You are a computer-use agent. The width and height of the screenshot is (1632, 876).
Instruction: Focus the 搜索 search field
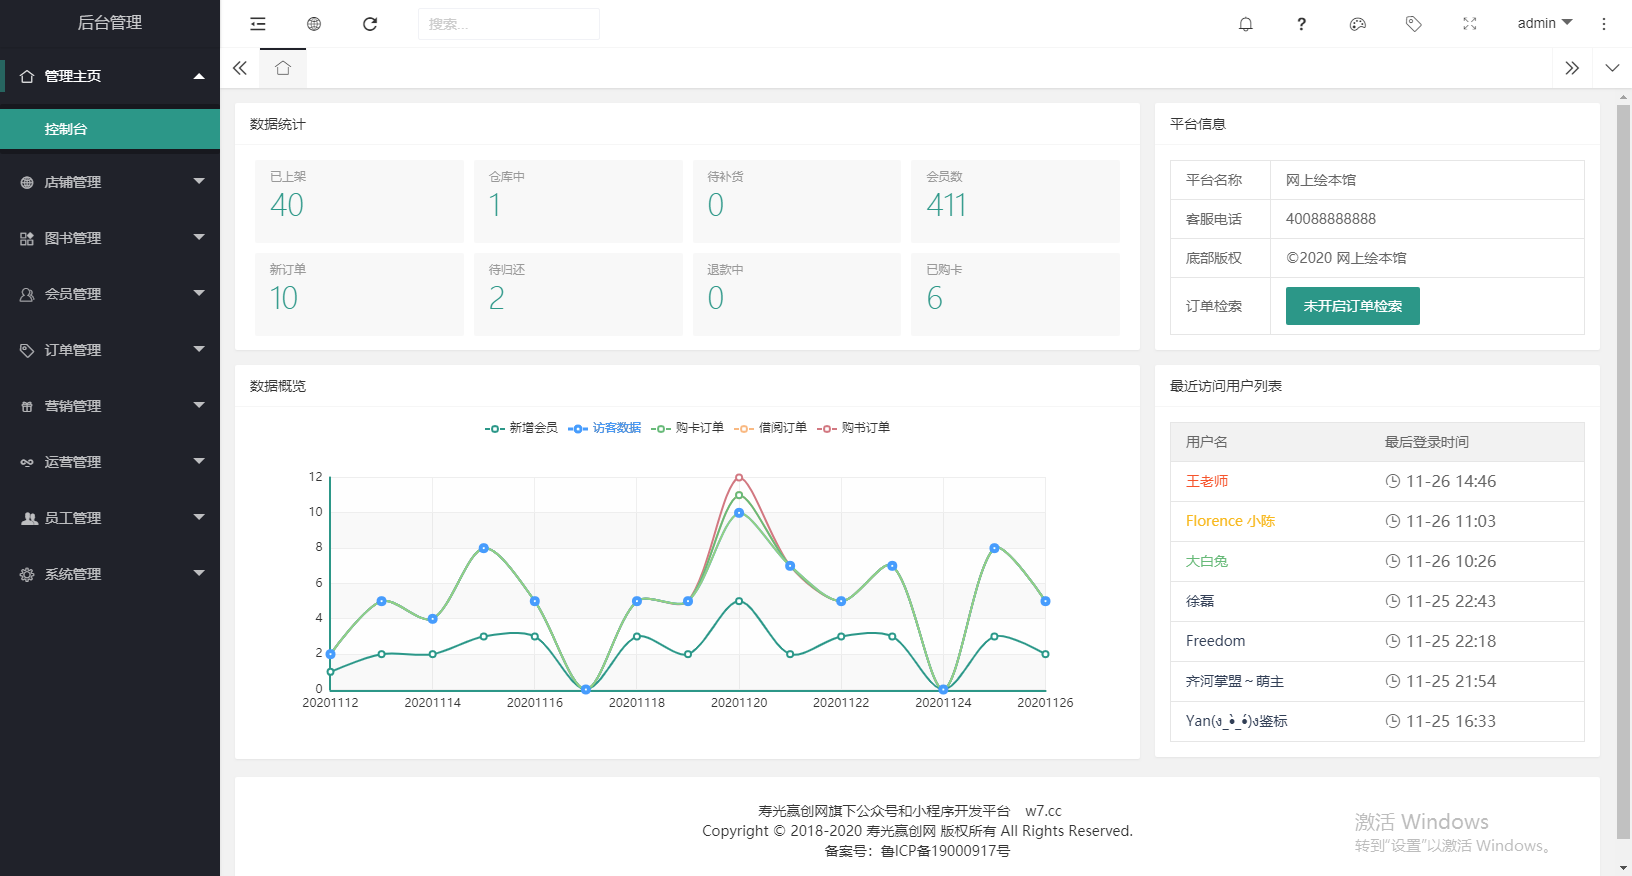coord(508,24)
